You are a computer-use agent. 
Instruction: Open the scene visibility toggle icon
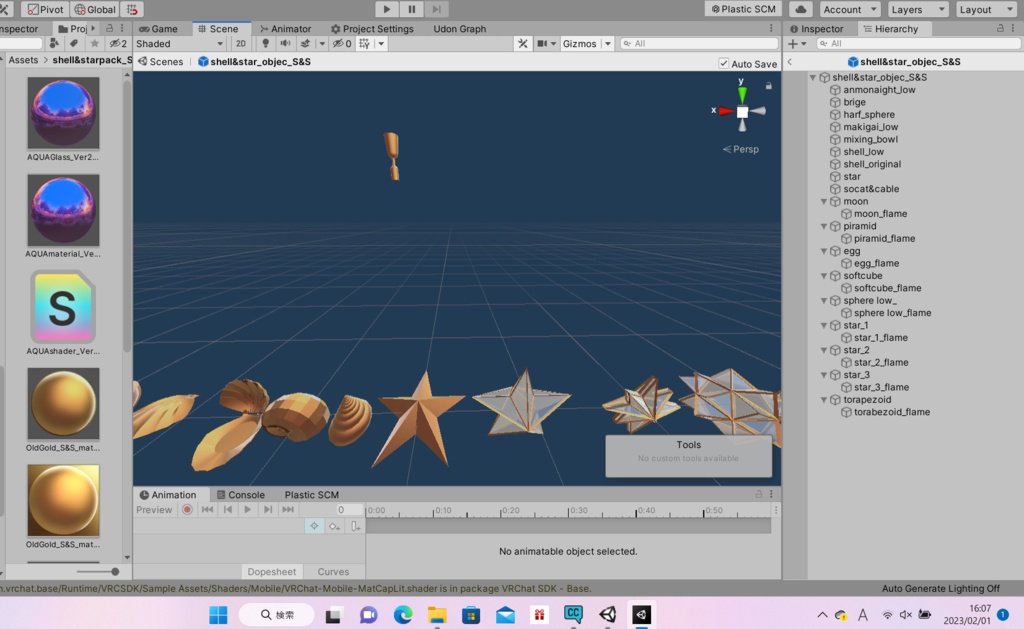339,44
